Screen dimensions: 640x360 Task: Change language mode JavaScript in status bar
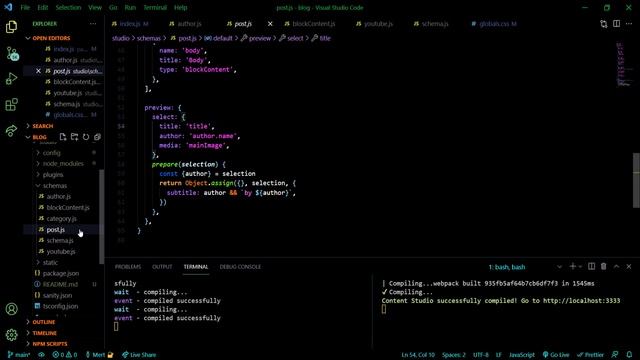pyautogui.click(x=521, y=355)
